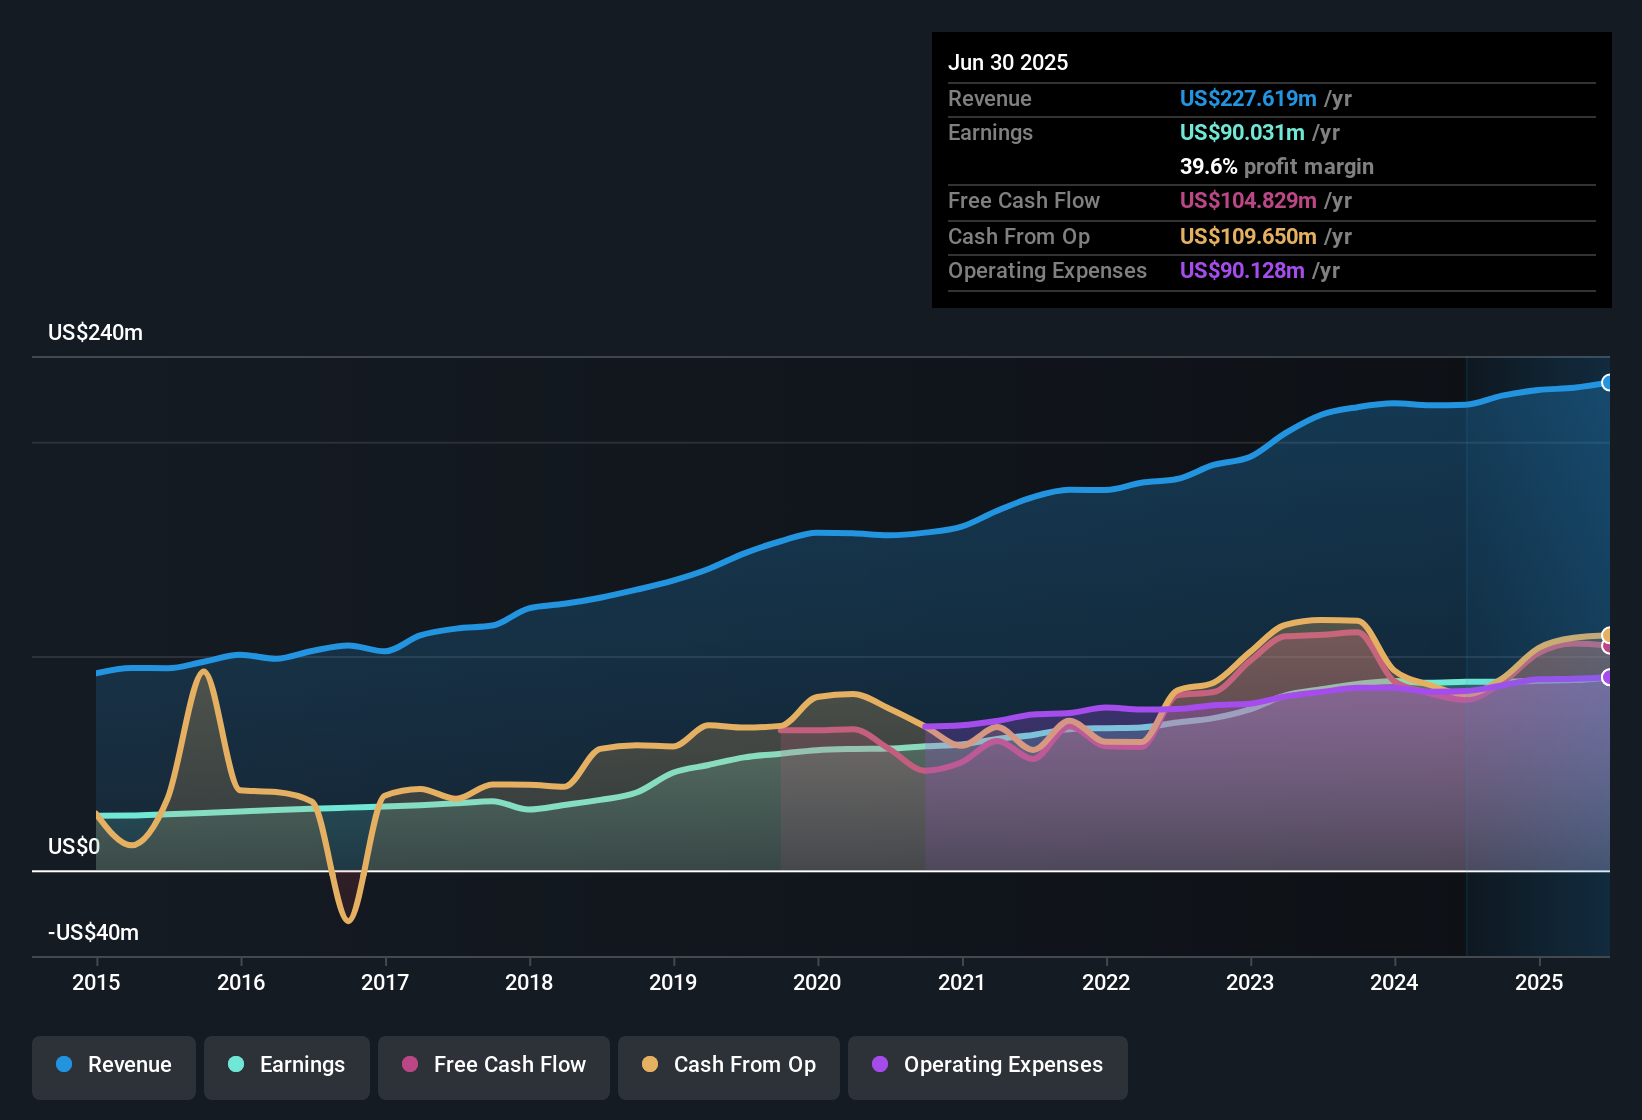The height and width of the screenshot is (1120, 1642).
Task: Click the 2023 x-axis label
Action: [x=1250, y=982]
